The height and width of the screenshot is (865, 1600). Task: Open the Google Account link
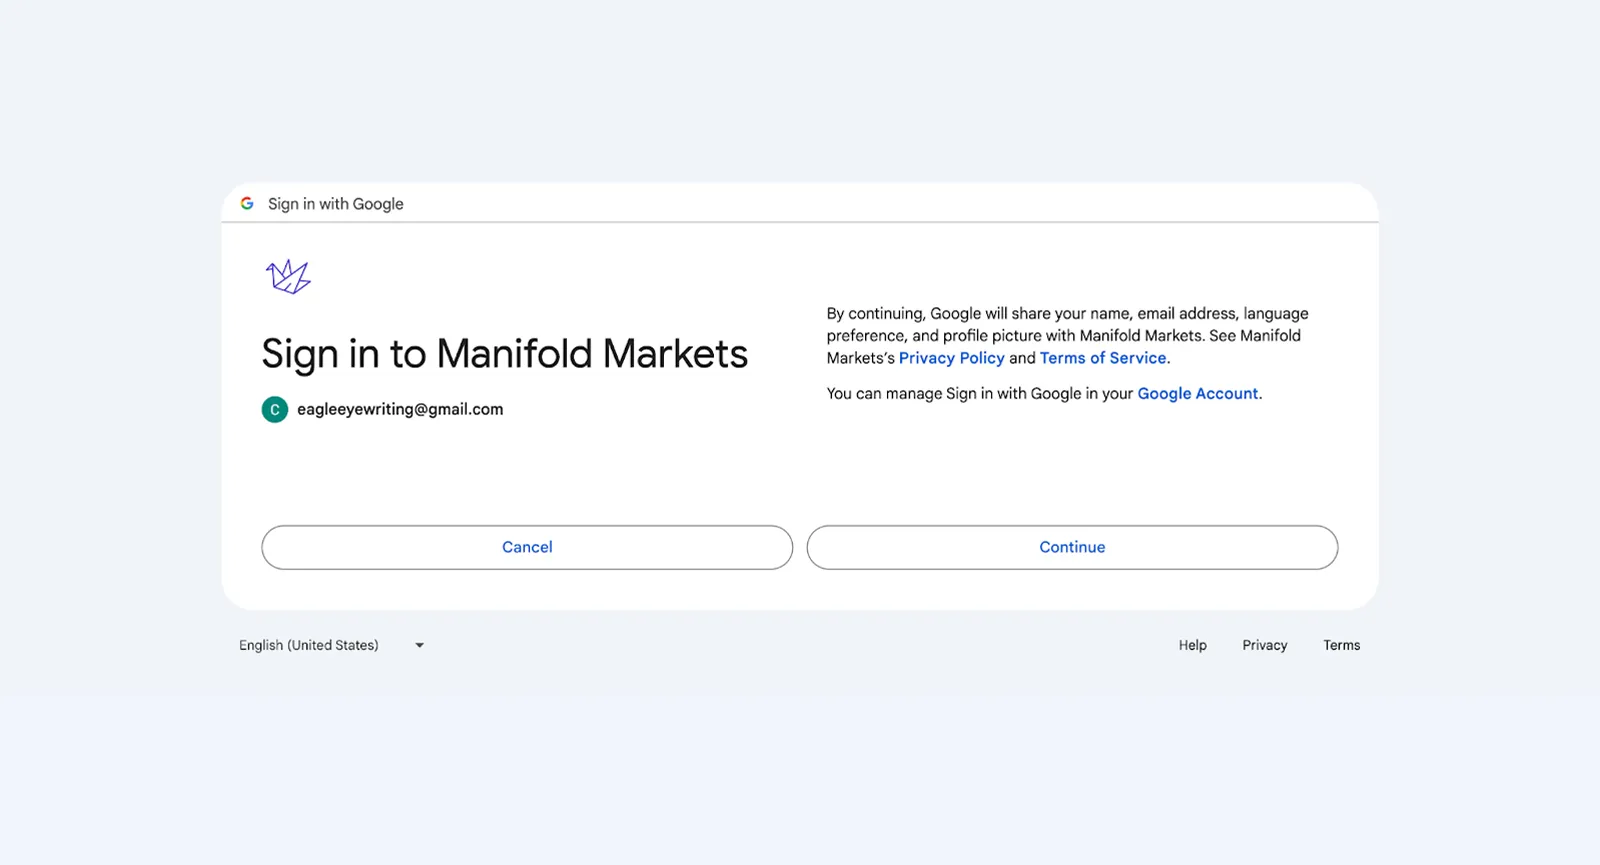[x=1198, y=394]
